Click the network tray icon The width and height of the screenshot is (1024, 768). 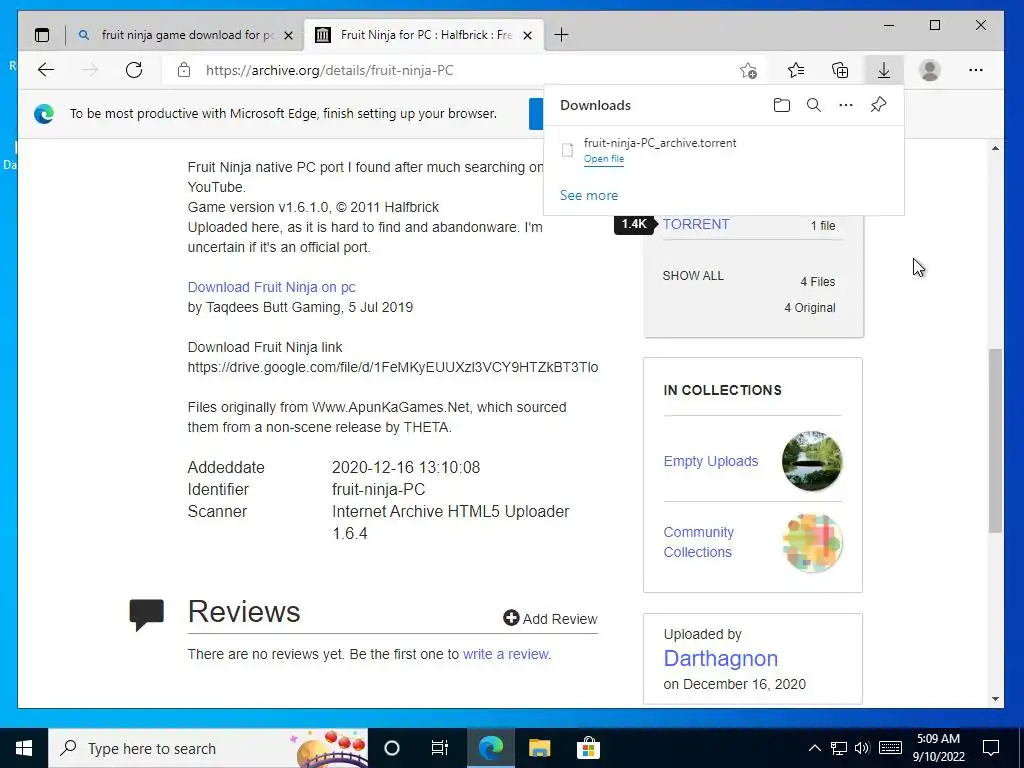(x=839, y=748)
